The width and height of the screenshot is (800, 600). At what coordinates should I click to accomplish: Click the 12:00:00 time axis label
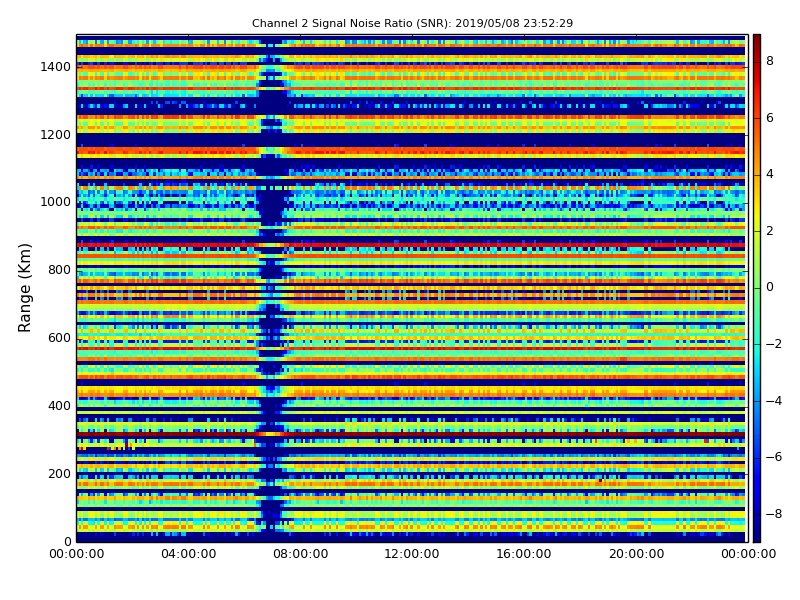pos(412,554)
